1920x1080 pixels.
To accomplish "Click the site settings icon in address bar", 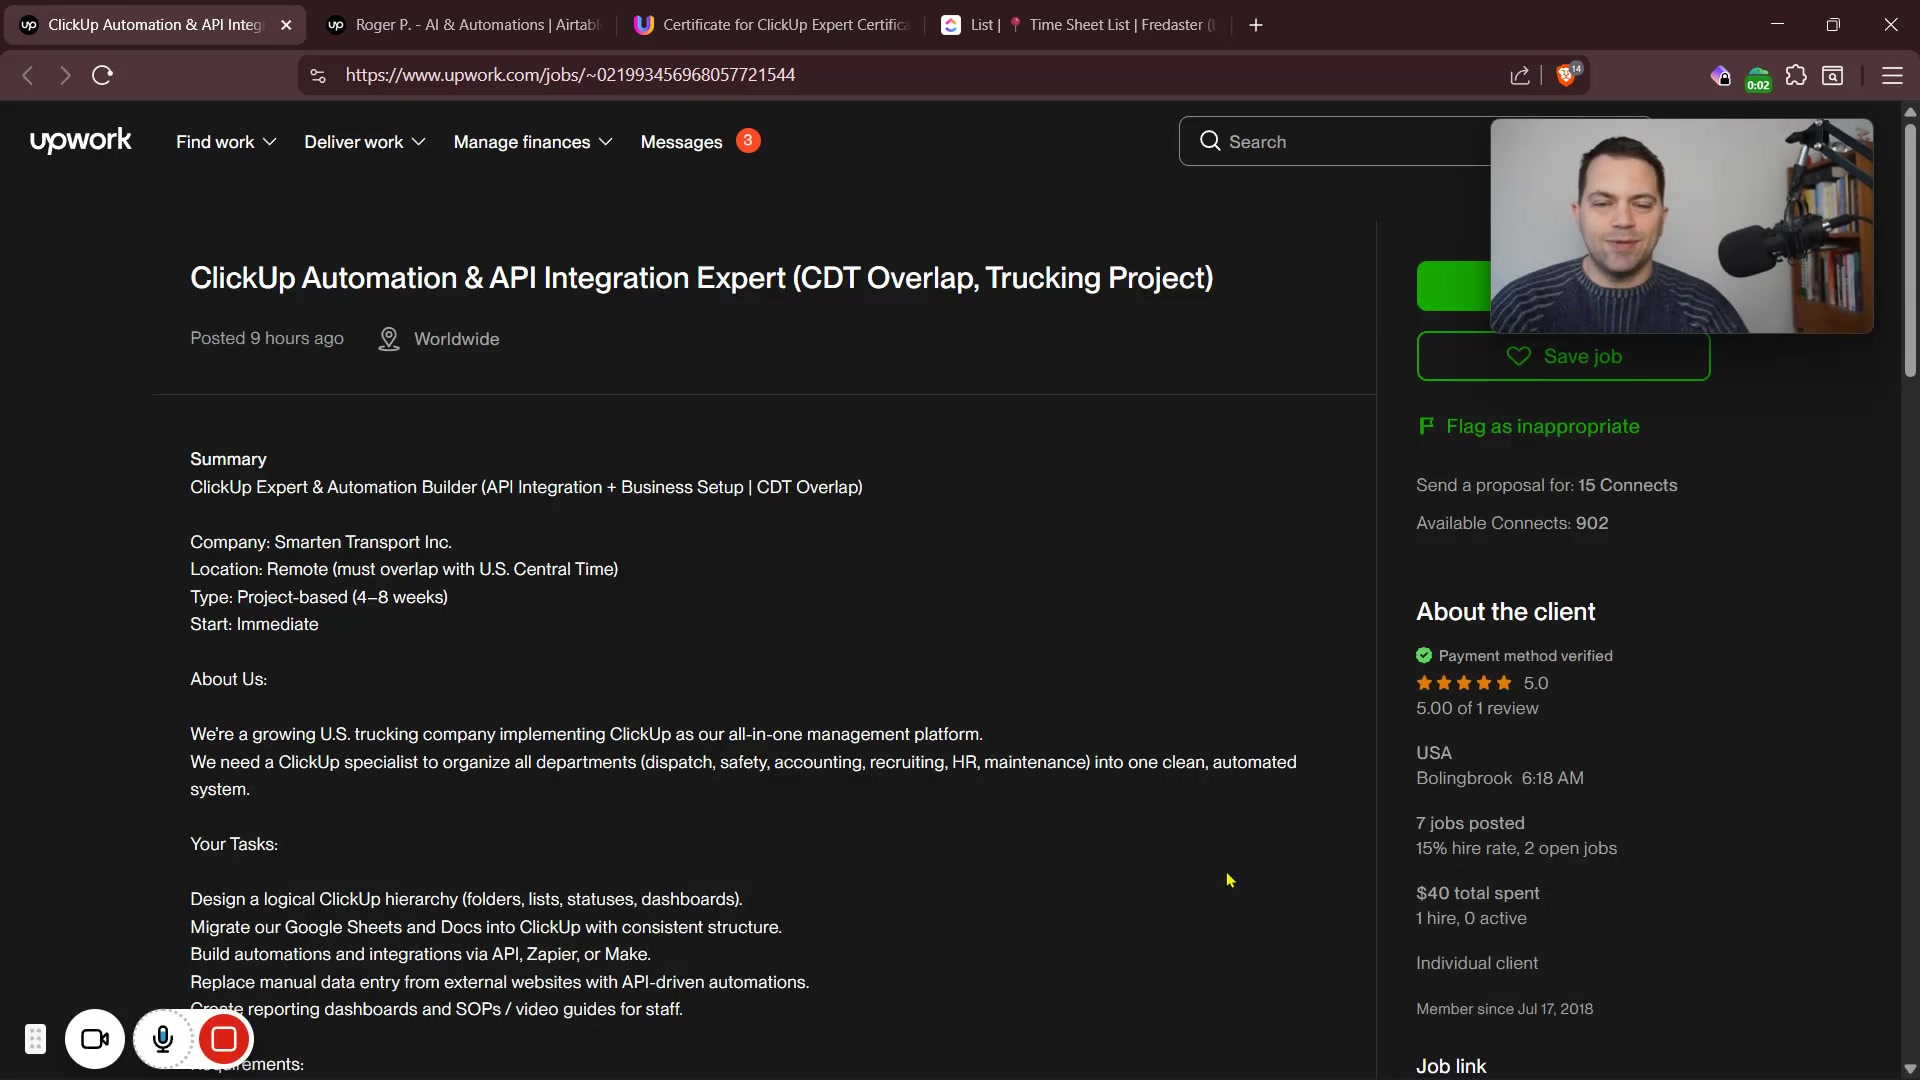I will click(318, 75).
